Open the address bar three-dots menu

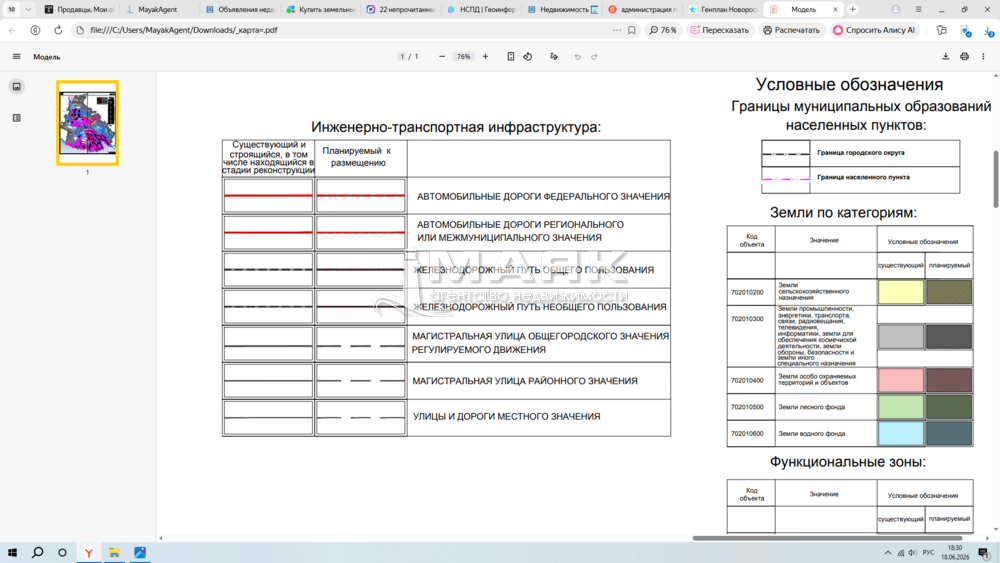click(617, 30)
